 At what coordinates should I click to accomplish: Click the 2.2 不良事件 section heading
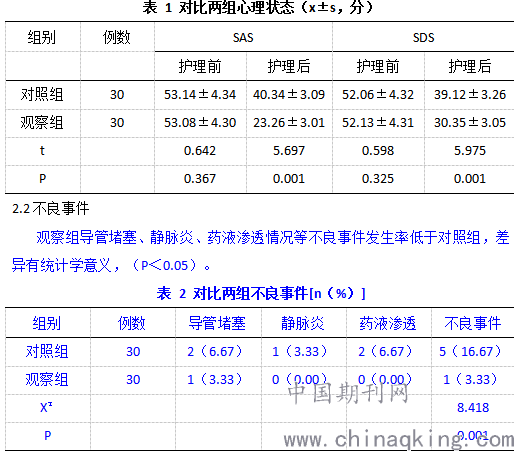point(51,209)
